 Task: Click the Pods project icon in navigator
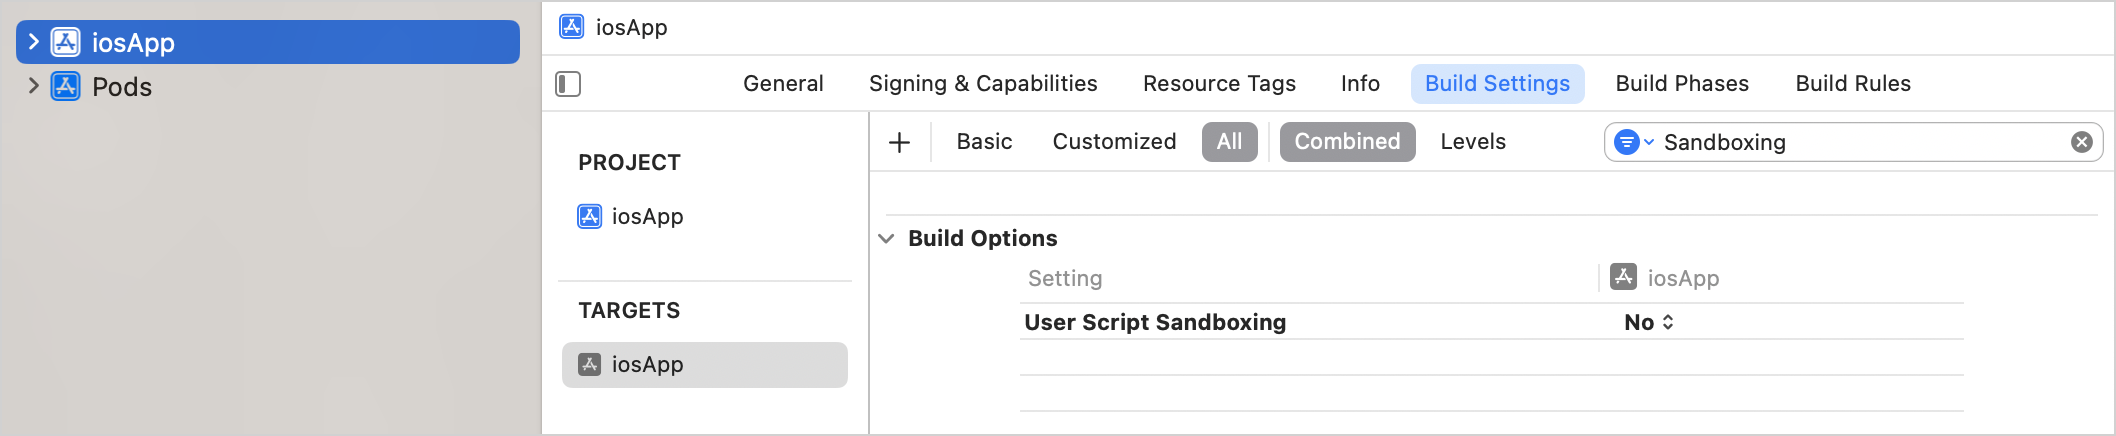pyautogui.click(x=66, y=86)
